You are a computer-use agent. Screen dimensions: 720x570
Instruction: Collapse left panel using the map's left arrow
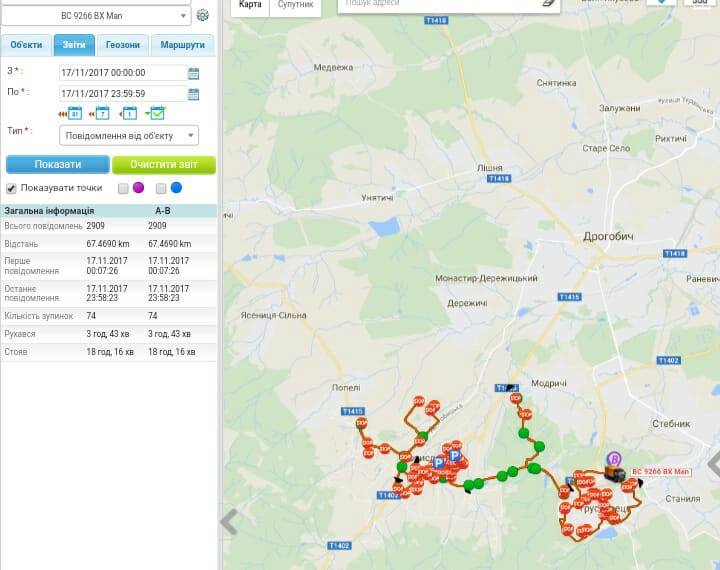(x=229, y=521)
